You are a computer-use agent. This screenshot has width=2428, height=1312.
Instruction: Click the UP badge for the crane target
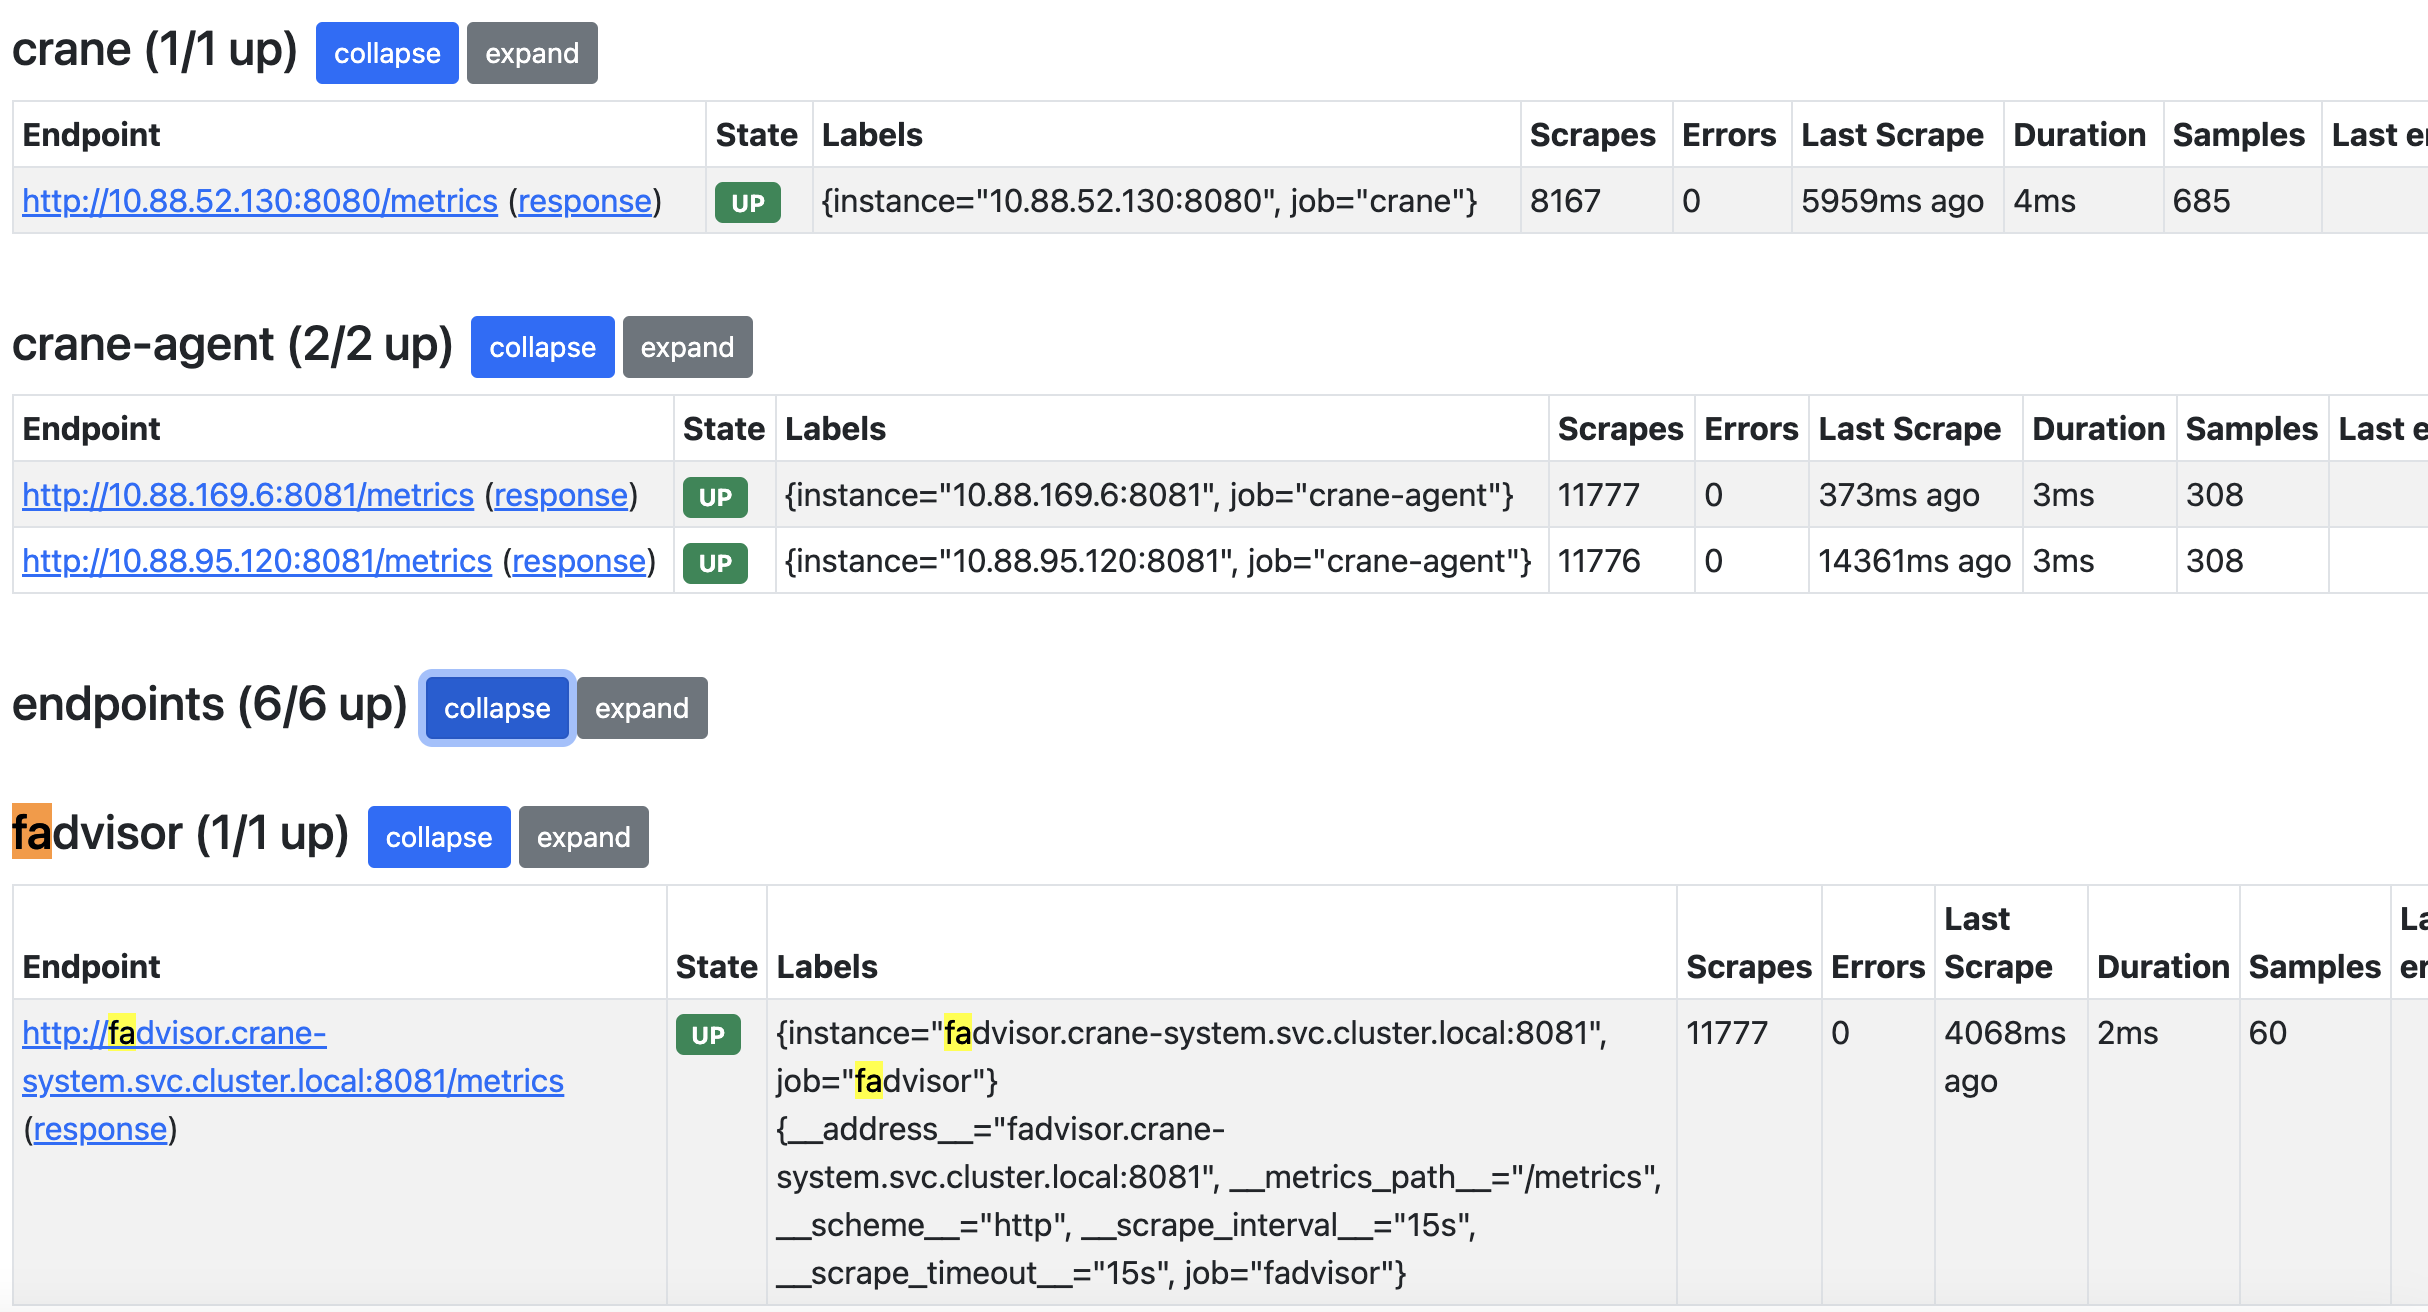[x=746, y=200]
